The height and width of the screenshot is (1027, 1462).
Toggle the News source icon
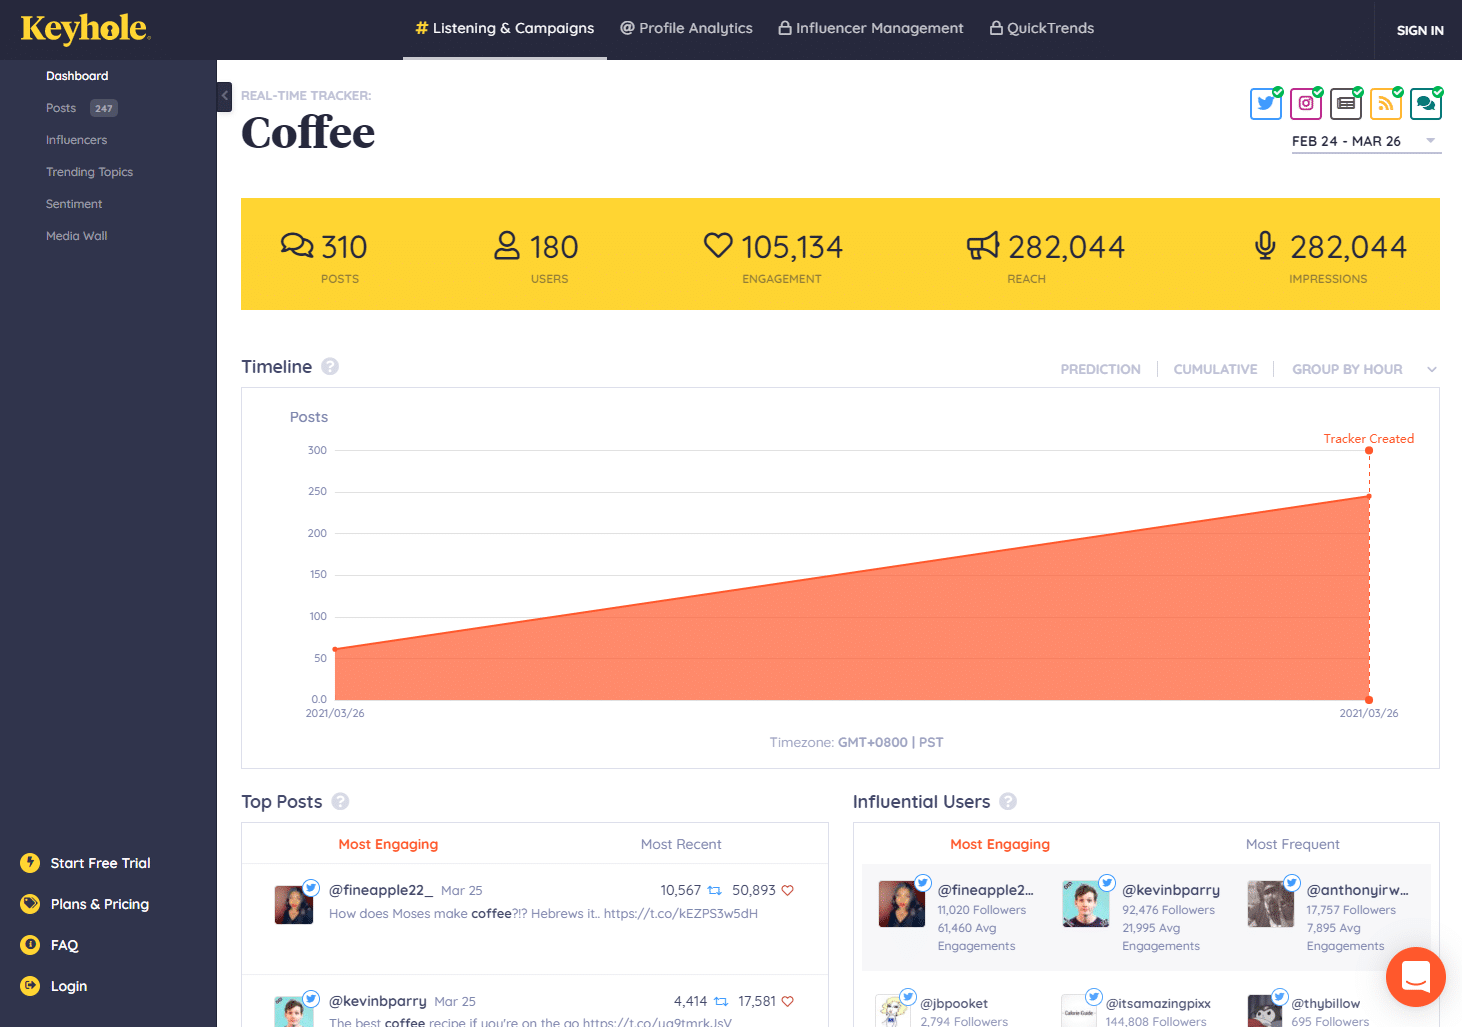point(1346,103)
